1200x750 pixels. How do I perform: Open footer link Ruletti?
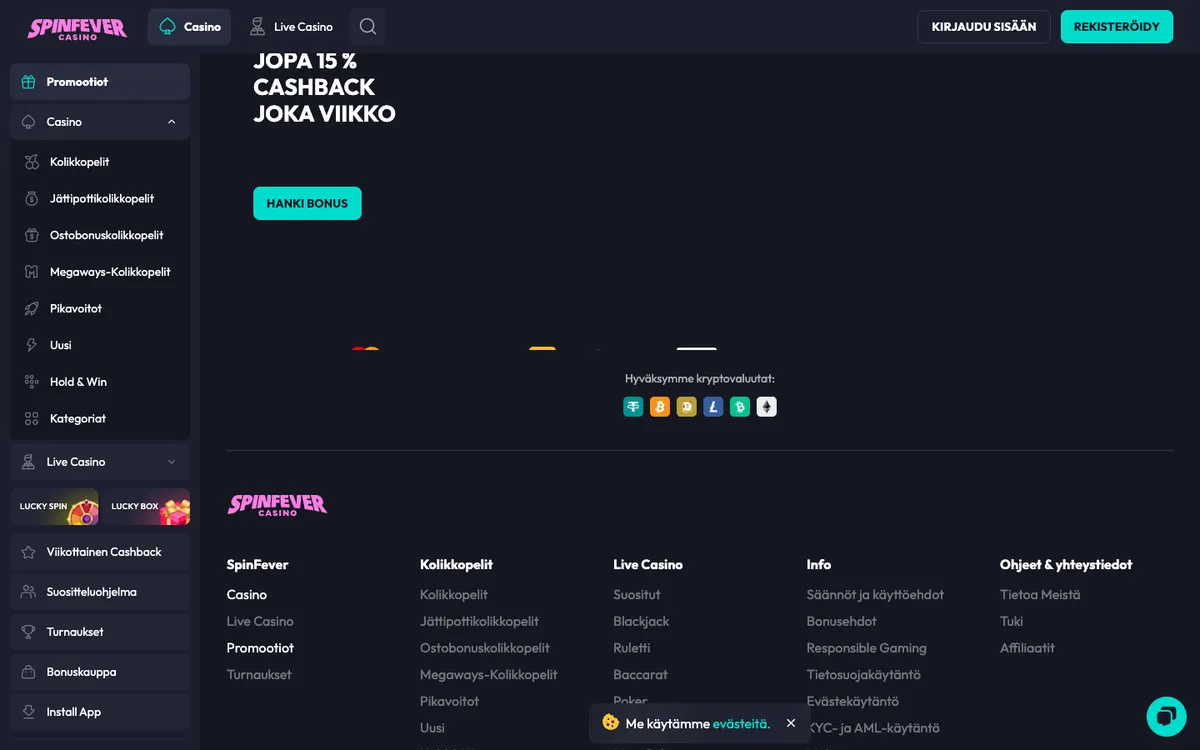coord(632,648)
